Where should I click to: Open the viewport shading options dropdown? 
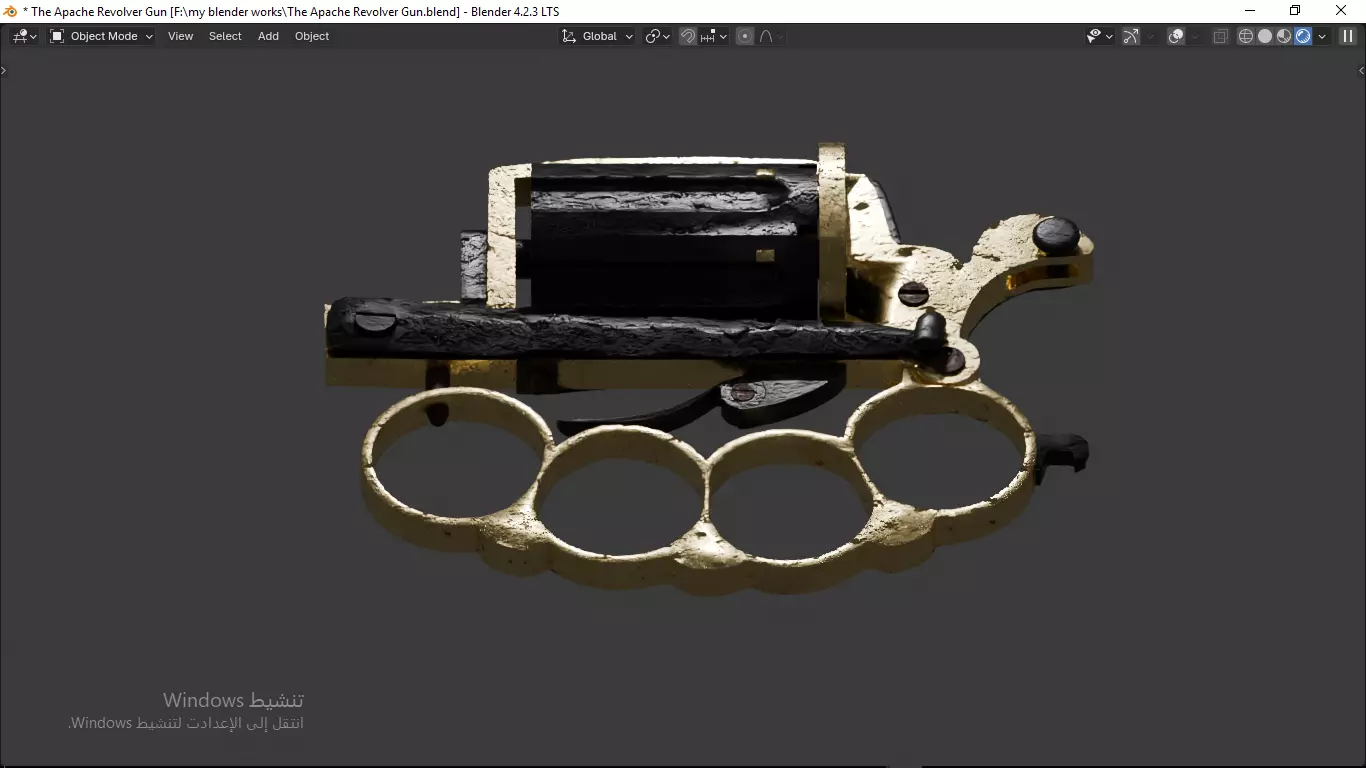pyautogui.click(x=1322, y=36)
